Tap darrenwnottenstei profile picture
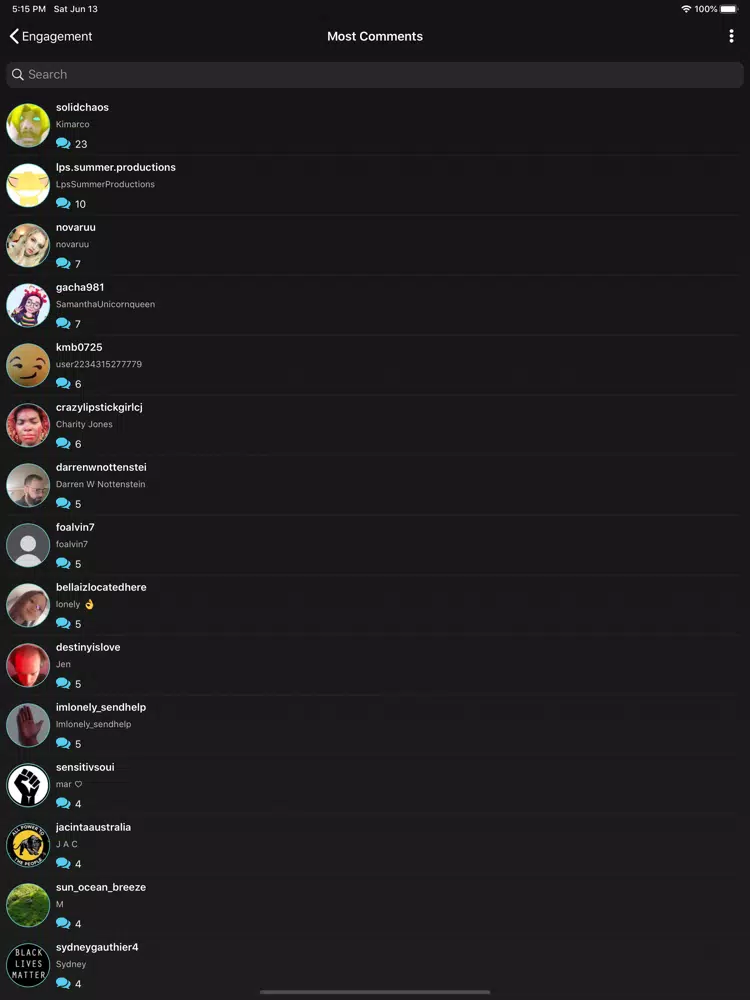 pos(28,485)
